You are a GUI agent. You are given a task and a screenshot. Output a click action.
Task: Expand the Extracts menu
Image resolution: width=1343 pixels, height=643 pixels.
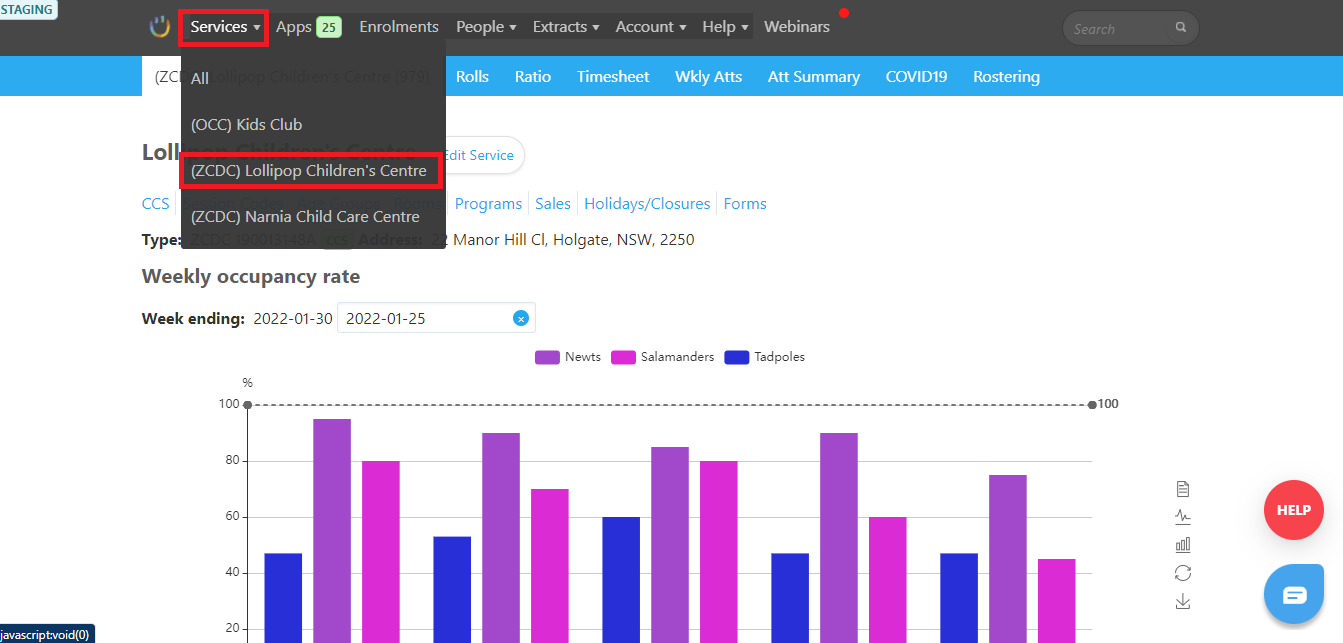click(566, 27)
